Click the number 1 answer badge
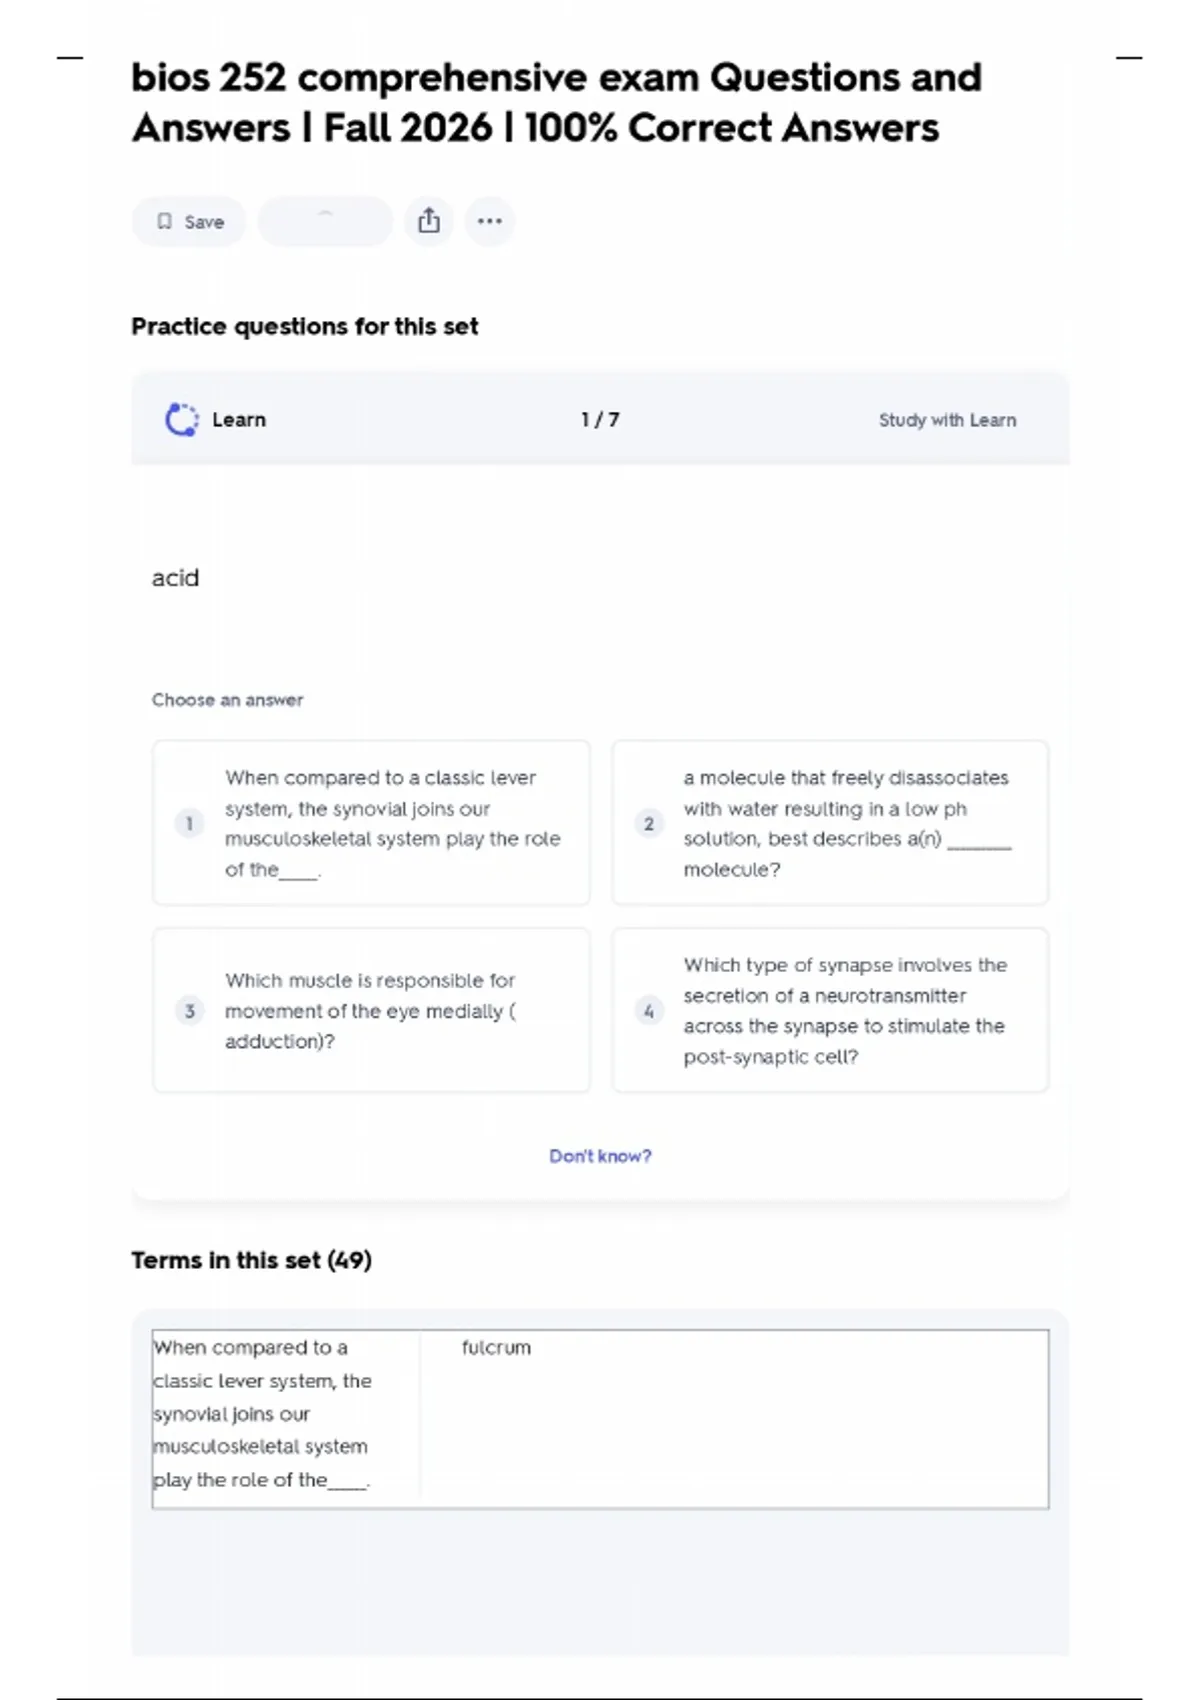The image size is (1200, 1700). click(189, 823)
